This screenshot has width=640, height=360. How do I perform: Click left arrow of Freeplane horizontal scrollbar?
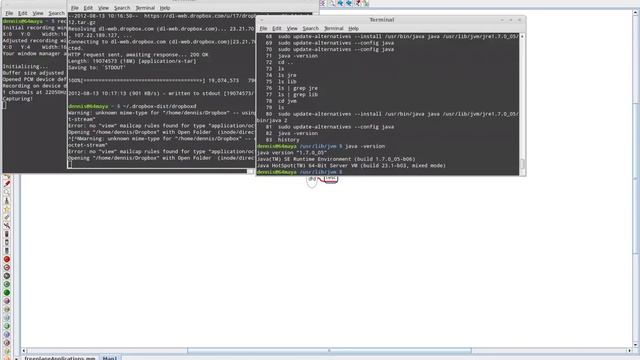[24, 350]
